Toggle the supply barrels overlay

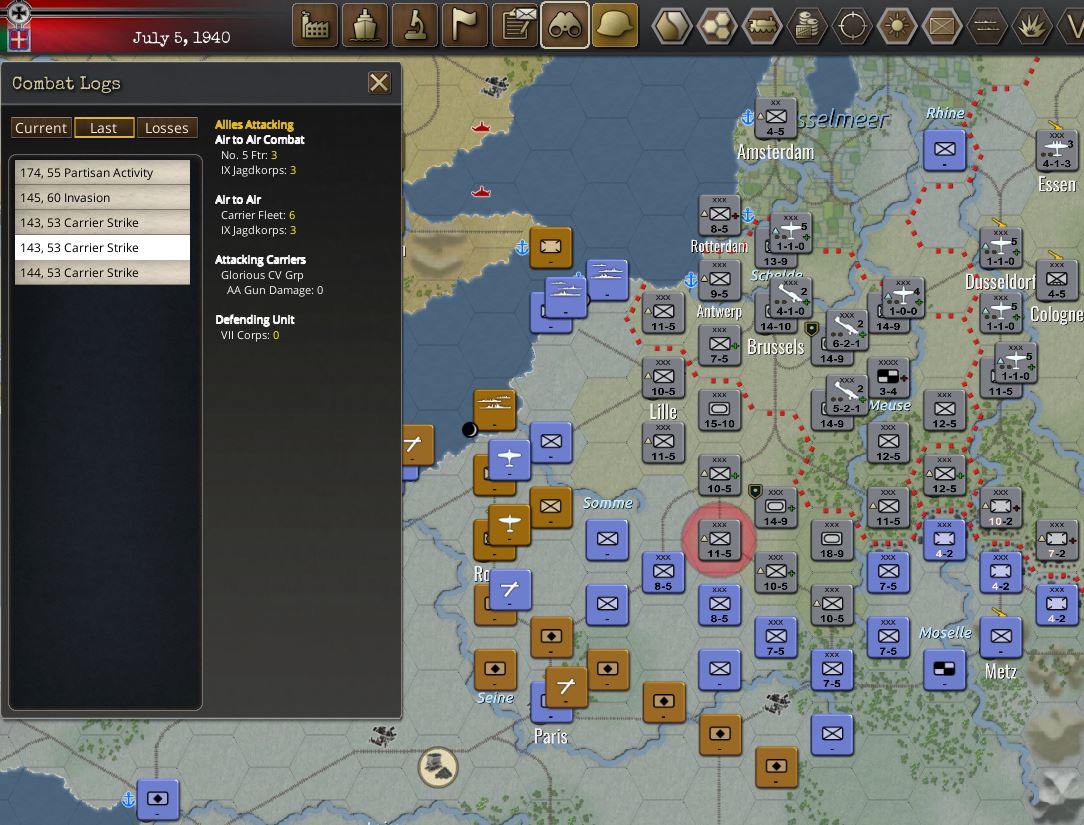(x=807, y=26)
